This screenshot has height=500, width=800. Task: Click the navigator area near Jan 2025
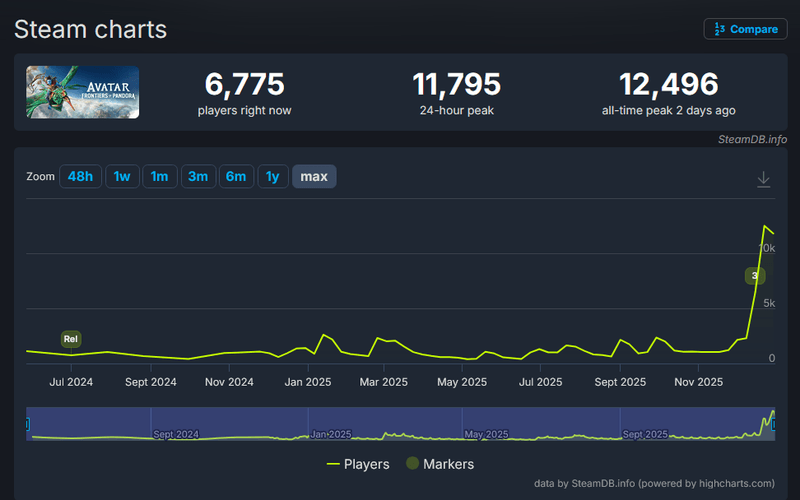(330, 424)
